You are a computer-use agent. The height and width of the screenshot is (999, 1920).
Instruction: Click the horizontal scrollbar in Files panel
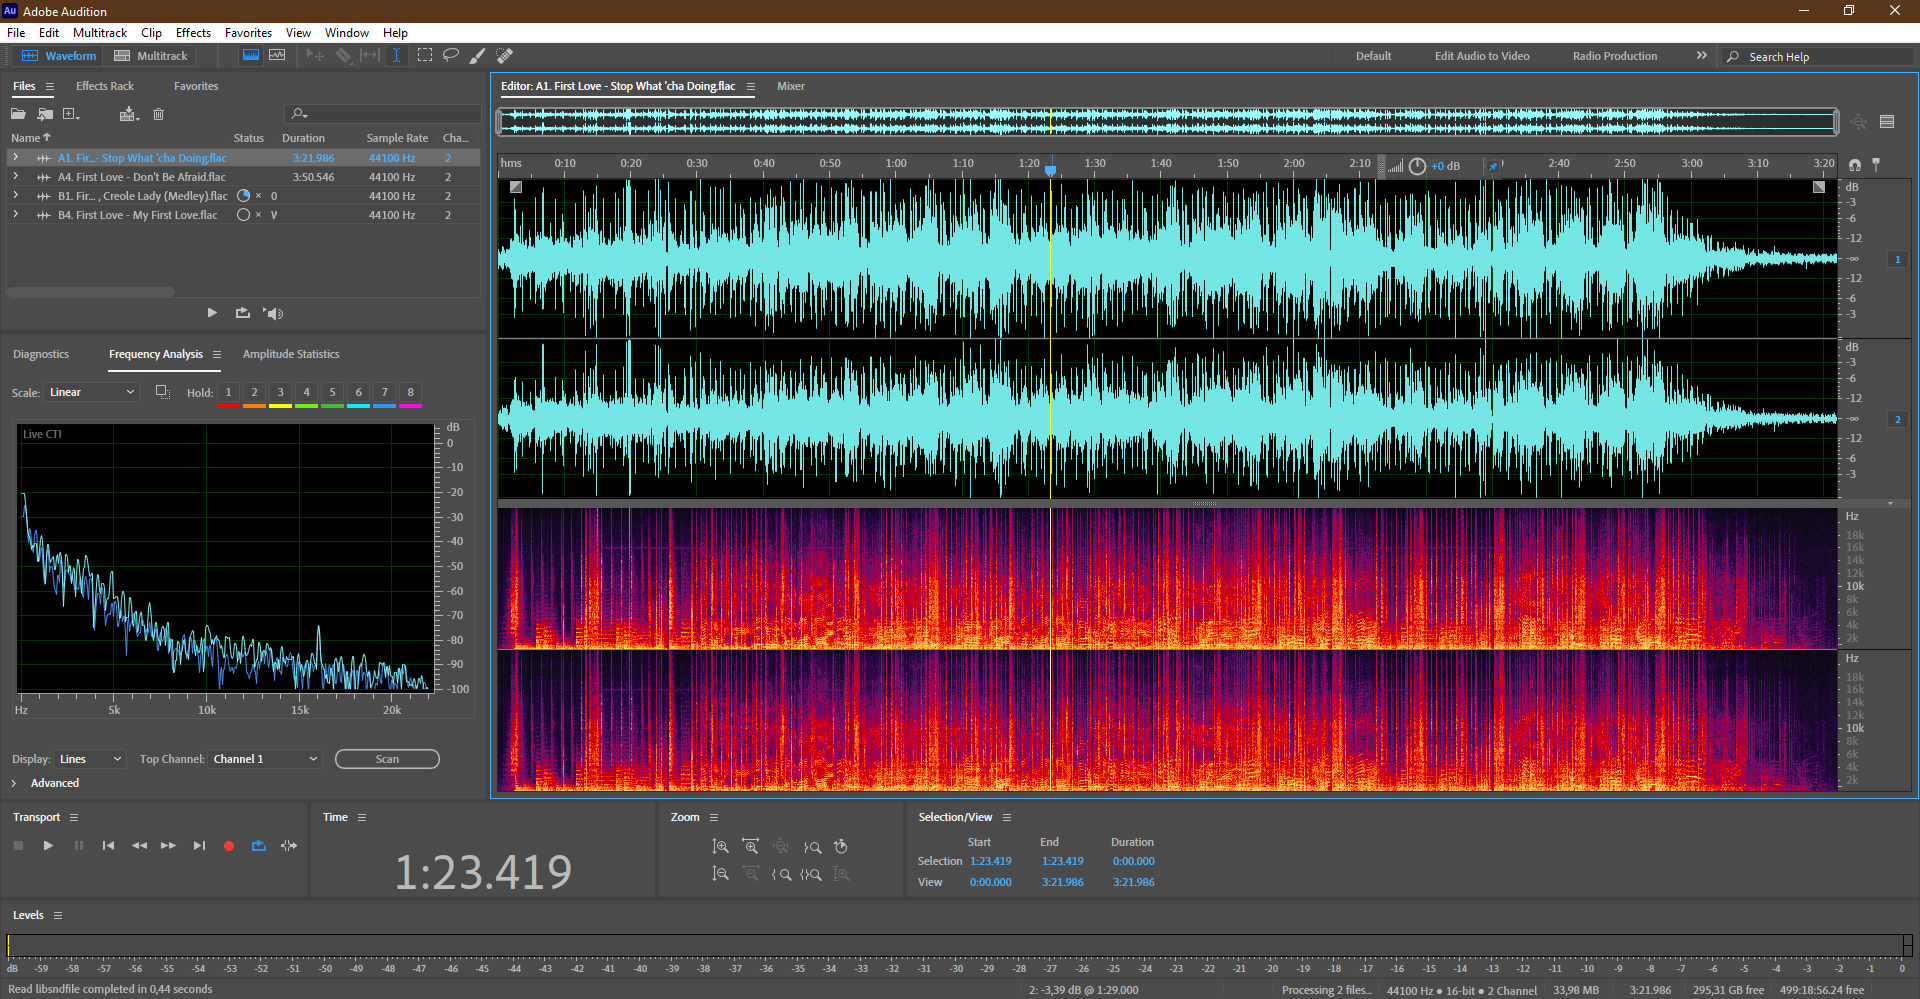pyautogui.click(x=91, y=292)
